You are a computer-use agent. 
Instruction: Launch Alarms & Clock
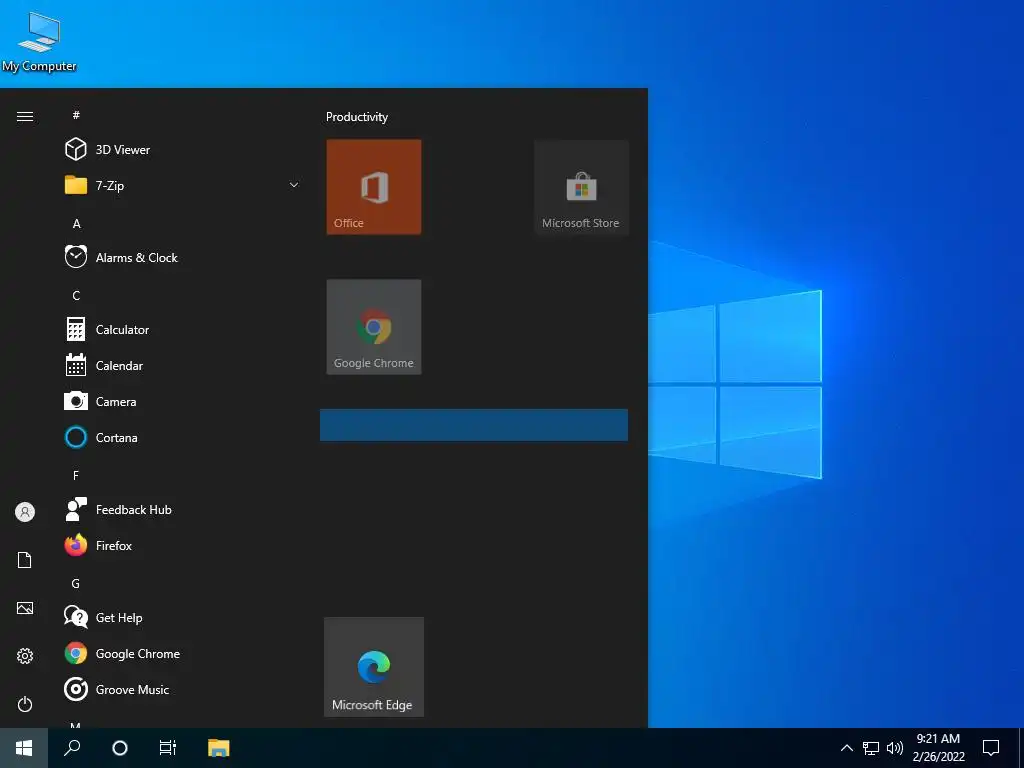coord(183,257)
